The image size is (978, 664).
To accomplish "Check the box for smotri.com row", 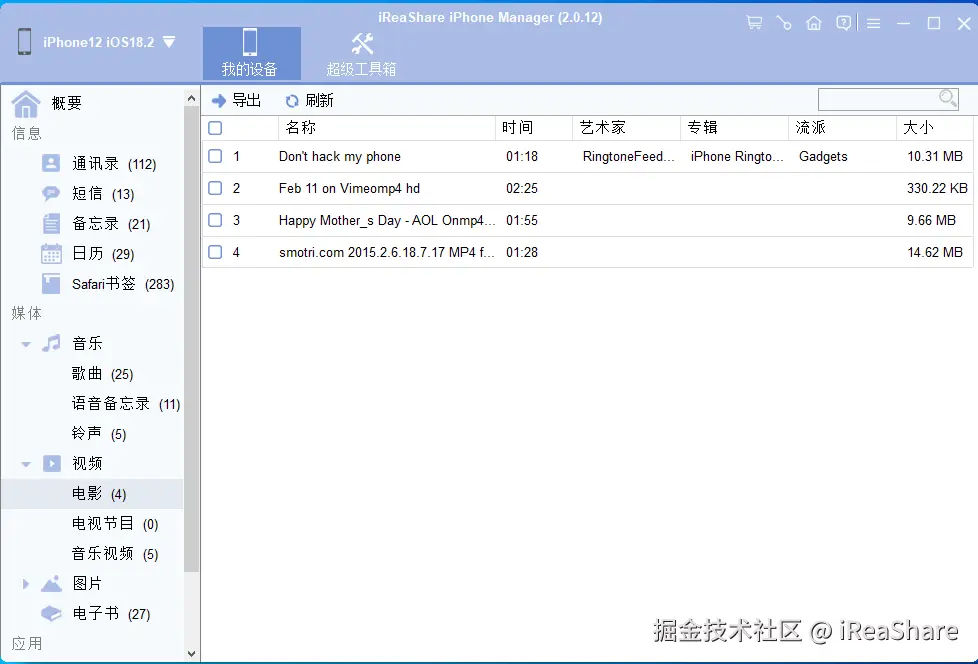I will (215, 252).
